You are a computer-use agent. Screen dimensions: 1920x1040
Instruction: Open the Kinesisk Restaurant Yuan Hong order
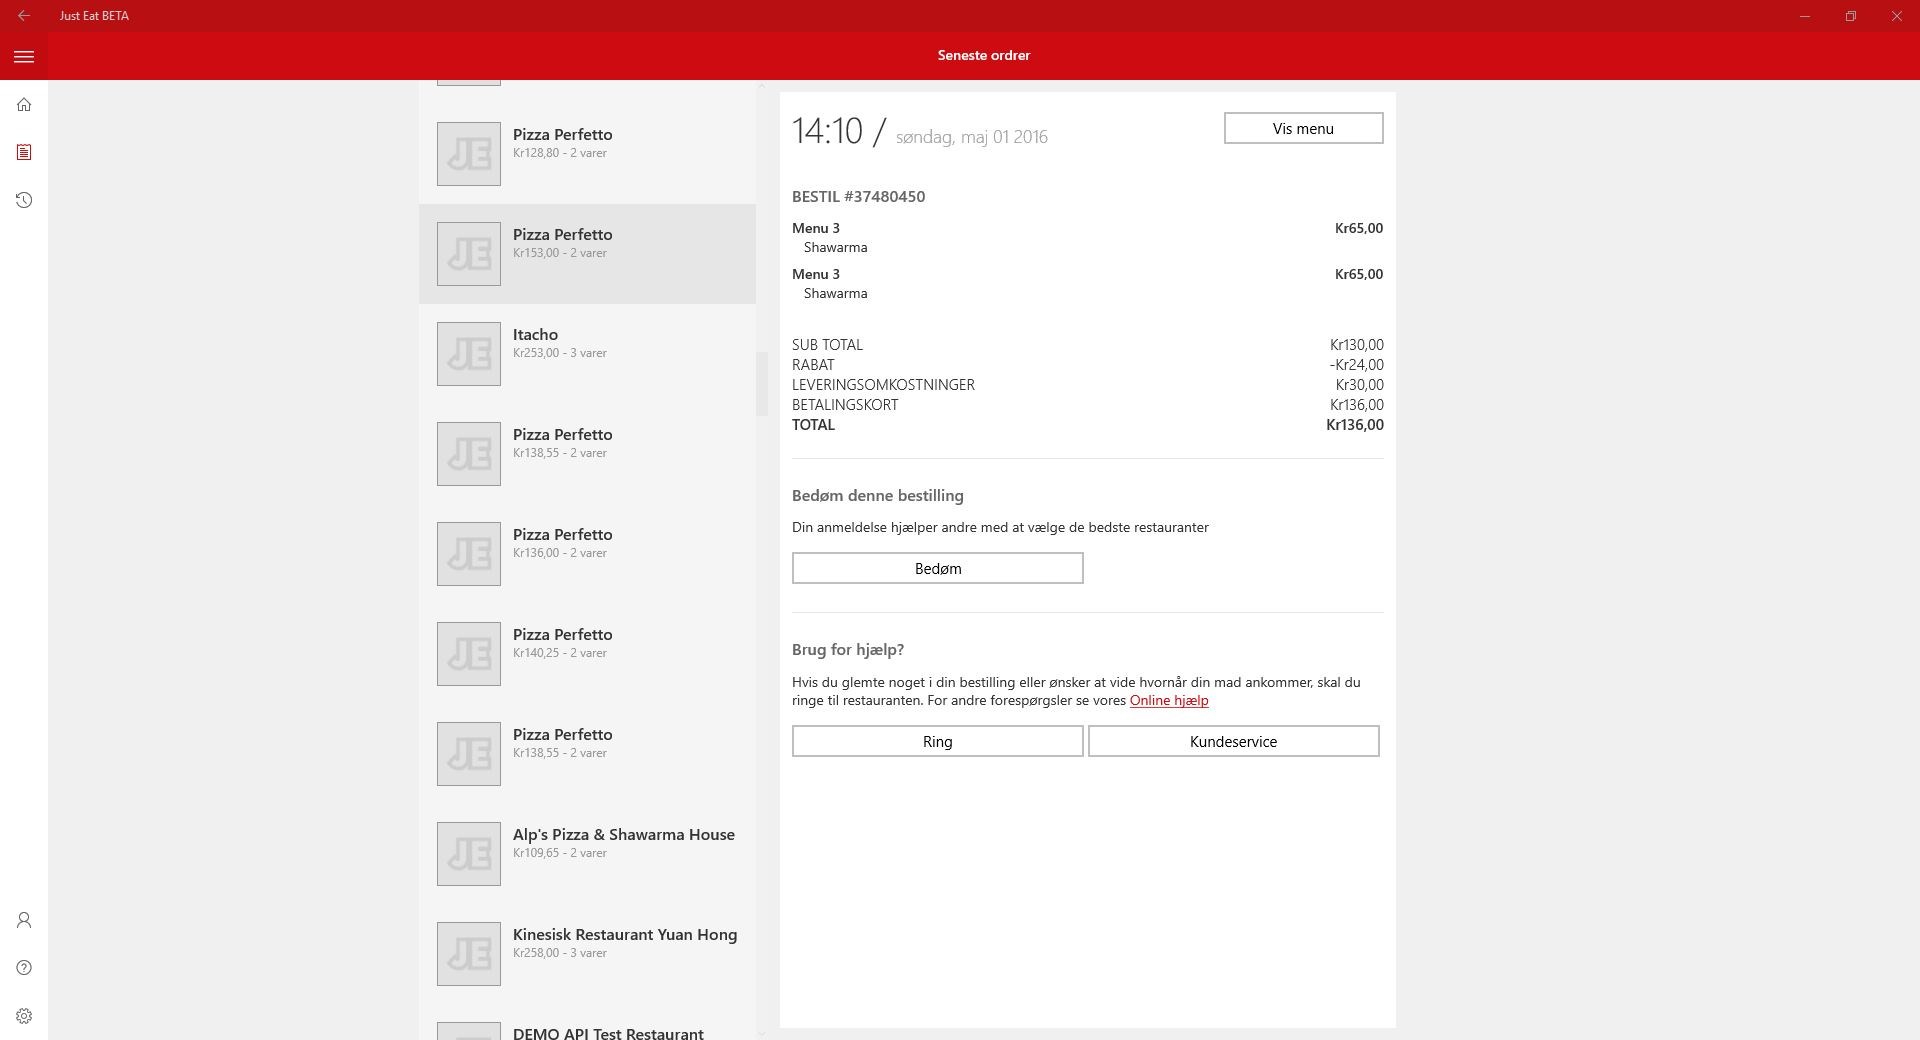pos(587,954)
